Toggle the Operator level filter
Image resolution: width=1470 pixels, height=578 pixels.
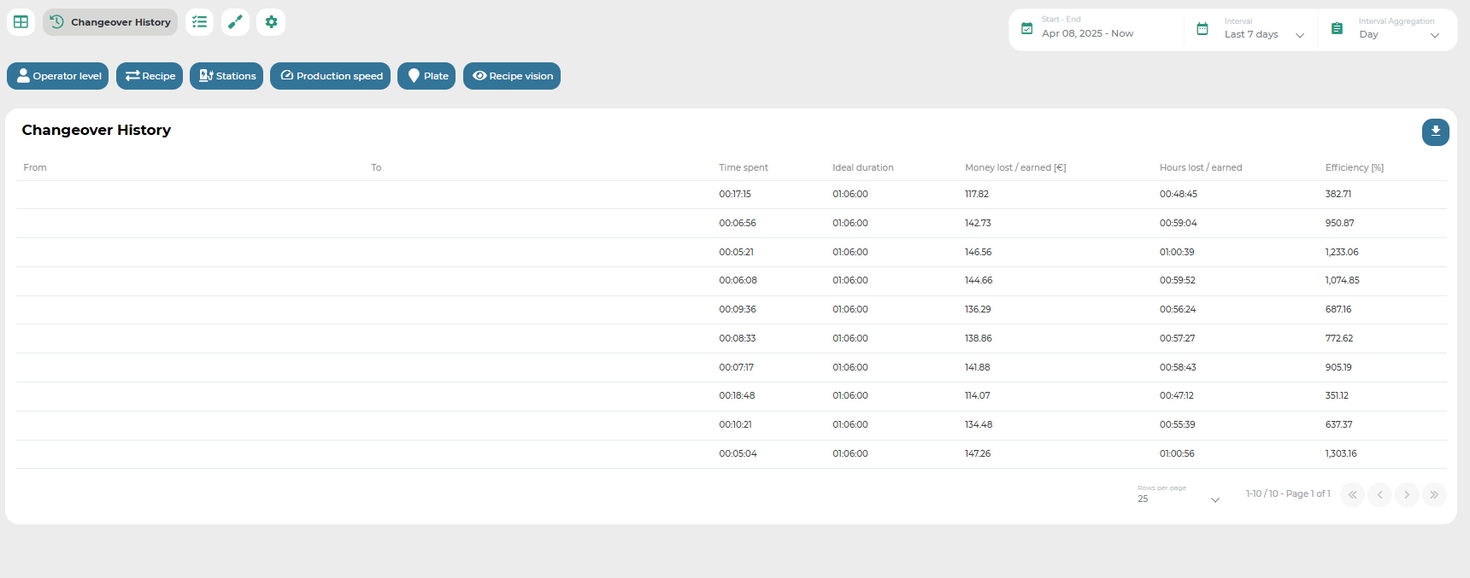[x=58, y=76]
